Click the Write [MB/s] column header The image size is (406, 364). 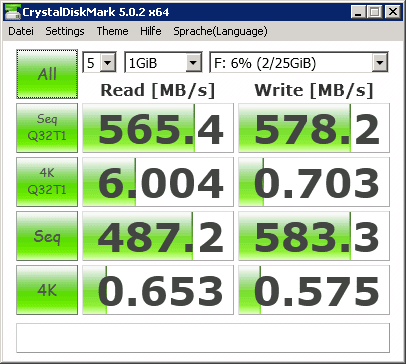point(314,90)
